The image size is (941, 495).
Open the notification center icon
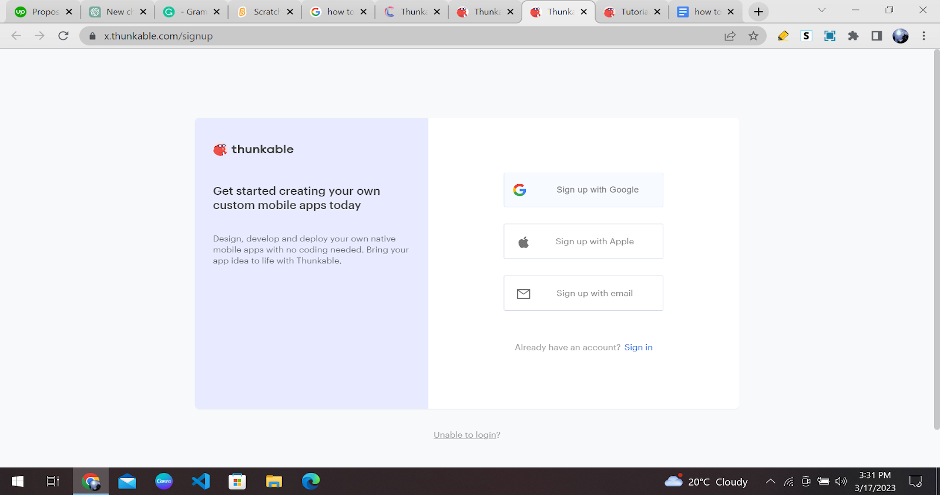[x=915, y=481]
